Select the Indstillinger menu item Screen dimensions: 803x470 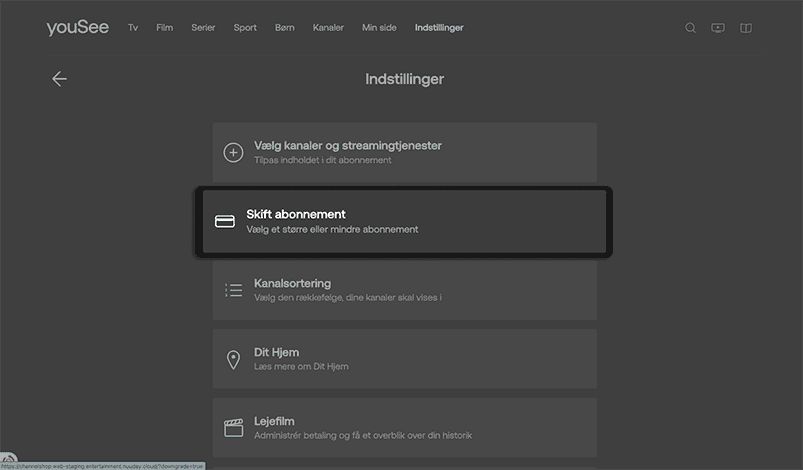coord(439,28)
